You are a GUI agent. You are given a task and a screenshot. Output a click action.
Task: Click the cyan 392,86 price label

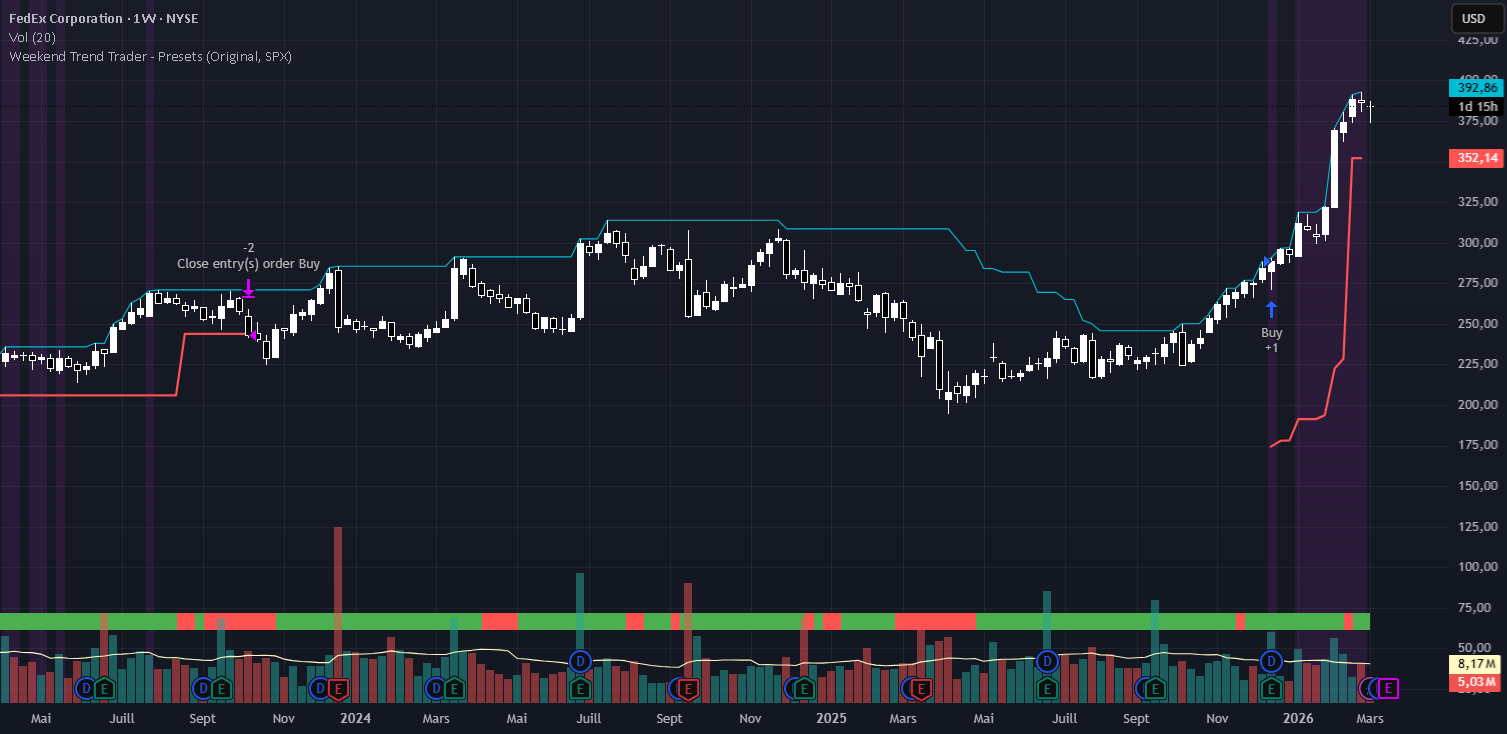pyautogui.click(x=1475, y=88)
